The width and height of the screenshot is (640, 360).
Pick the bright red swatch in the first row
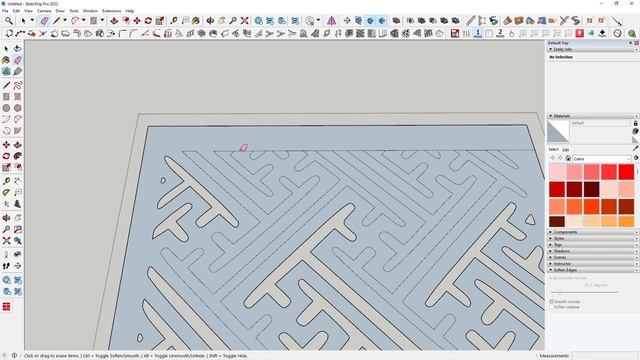point(626,172)
